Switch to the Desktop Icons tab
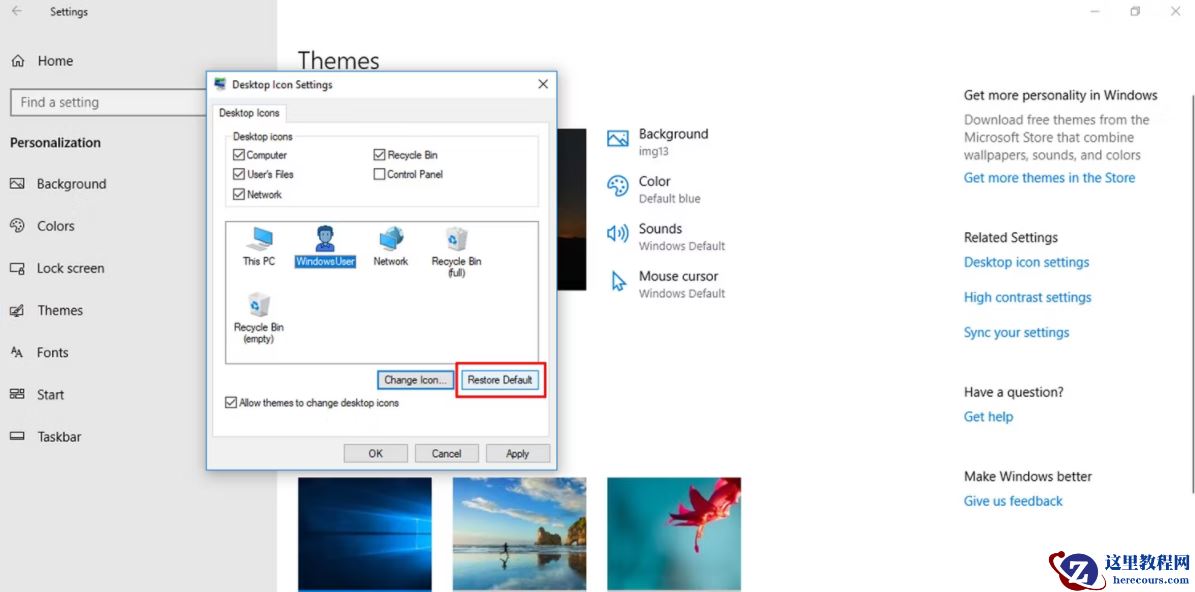Screen dimensions: 1195x592 (248, 113)
